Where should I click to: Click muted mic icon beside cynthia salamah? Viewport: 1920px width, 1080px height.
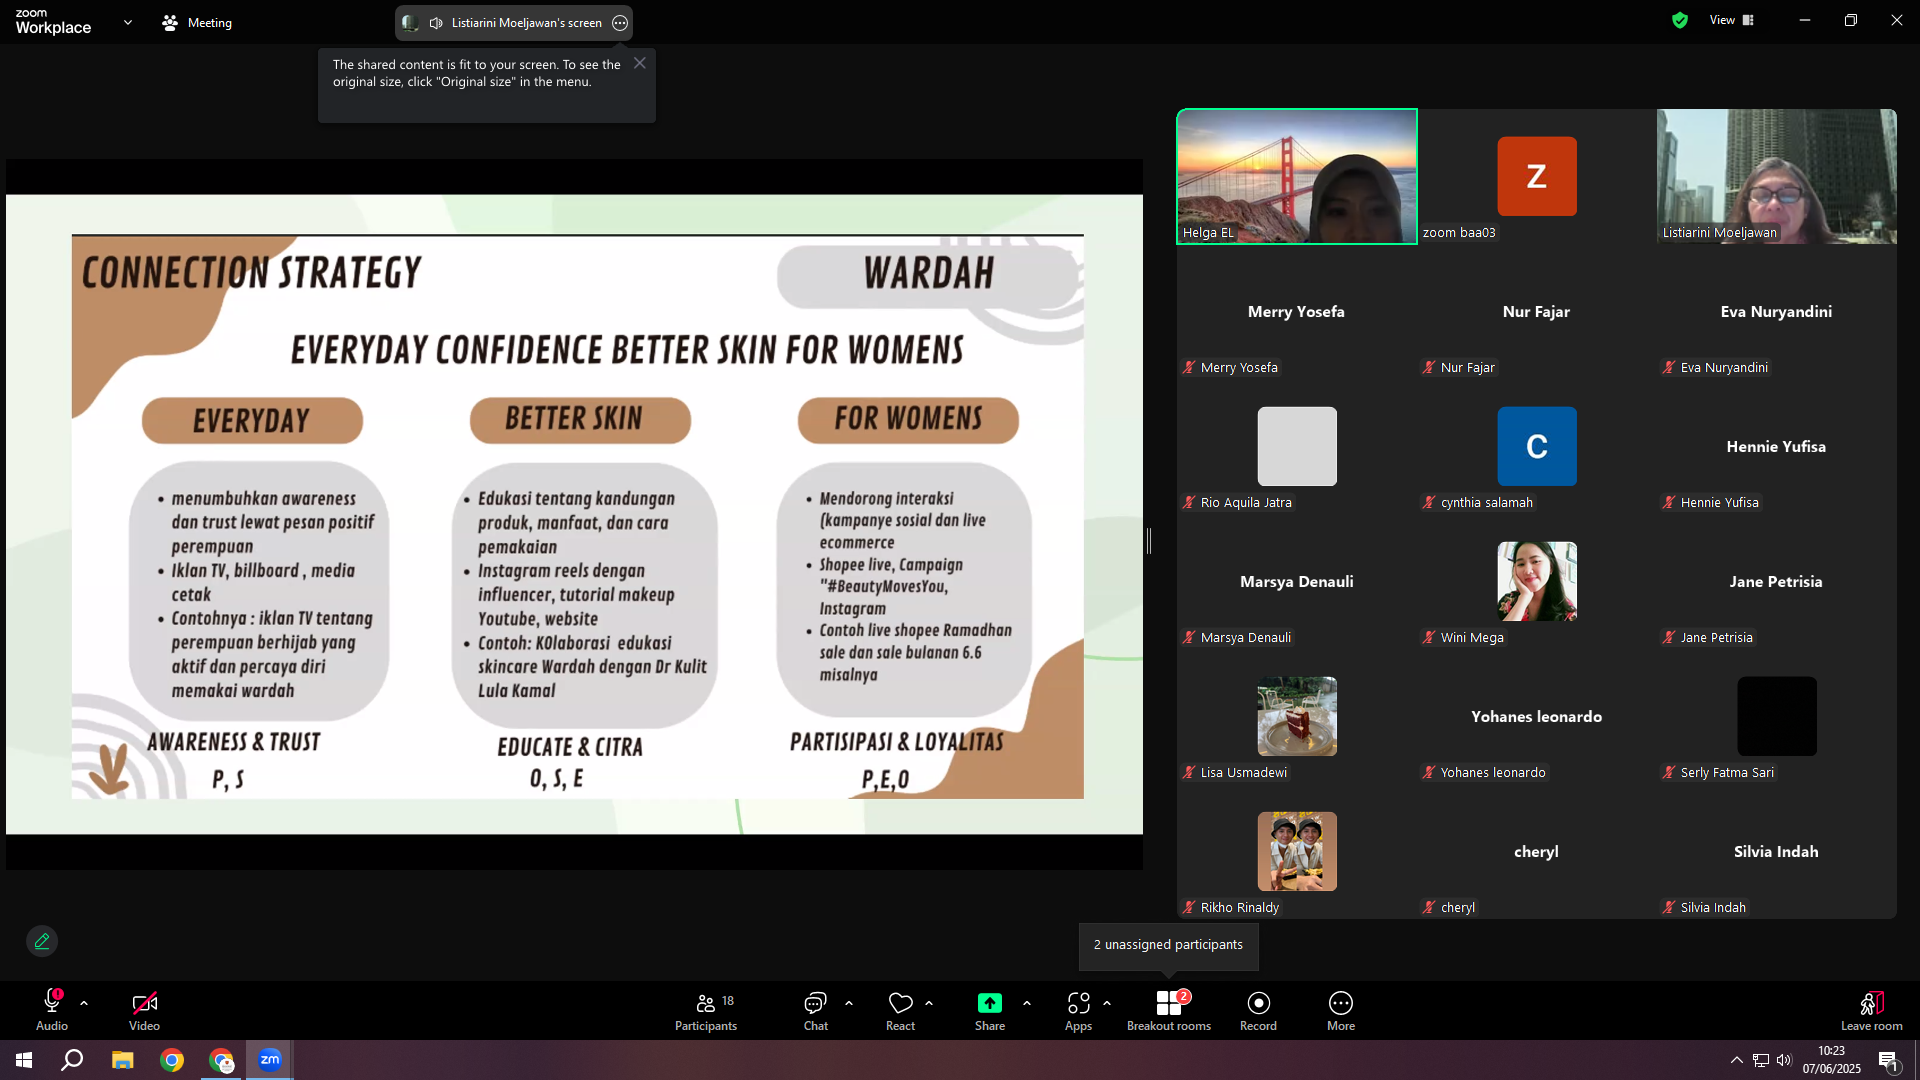1429,502
